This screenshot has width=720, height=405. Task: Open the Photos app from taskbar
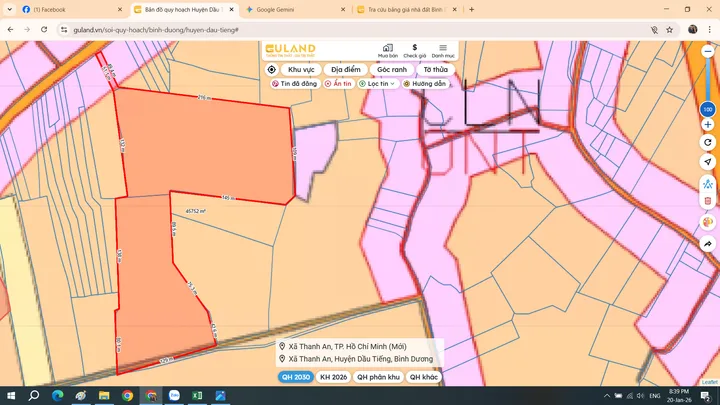(x=221, y=395)
